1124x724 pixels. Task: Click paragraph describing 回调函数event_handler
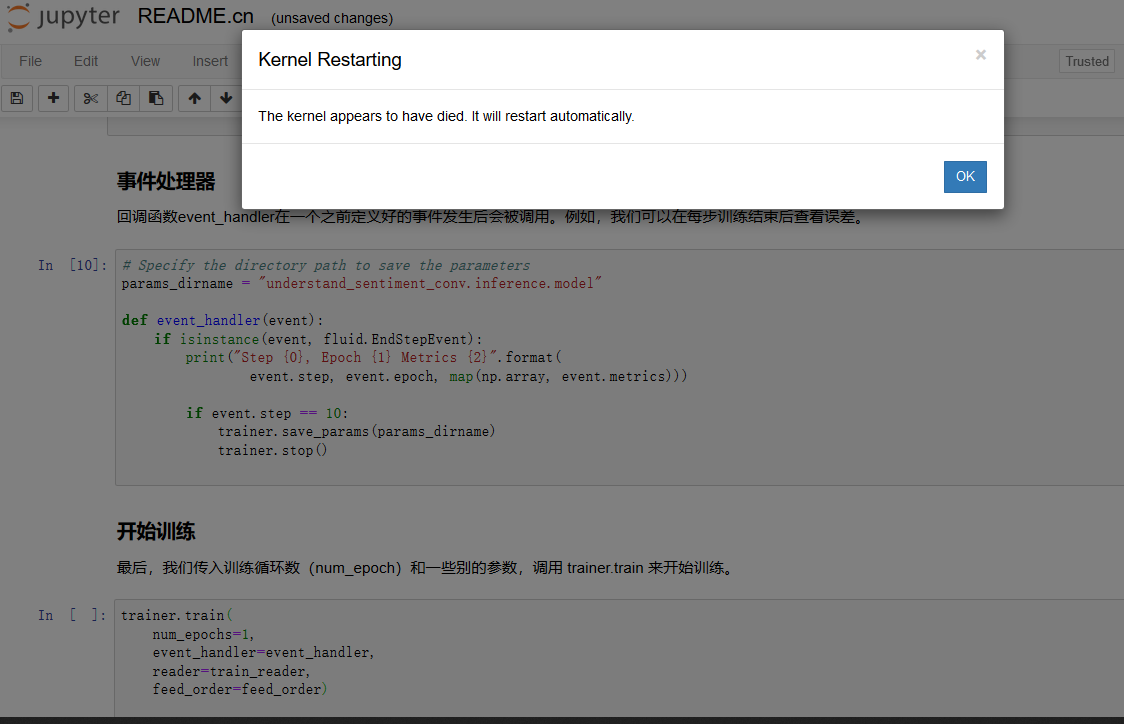(x=493, y=216)
